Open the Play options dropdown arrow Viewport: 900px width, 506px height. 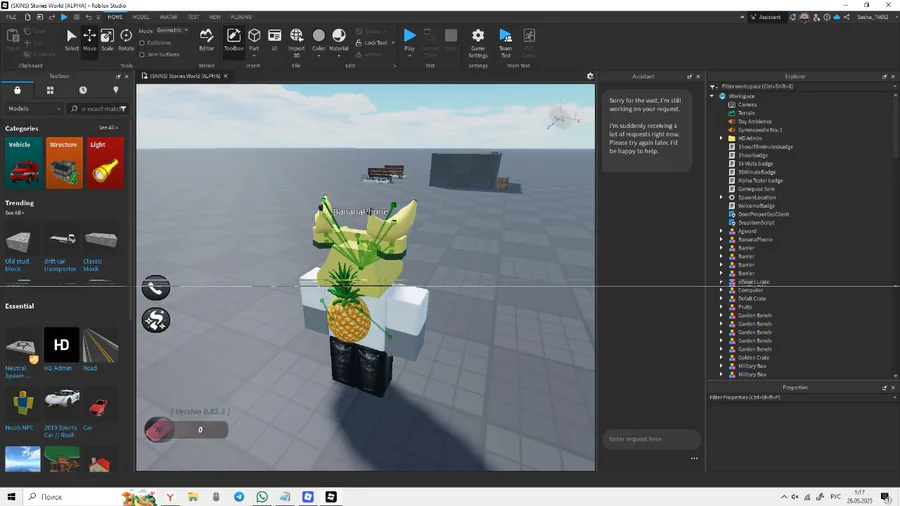coord(409,56)
